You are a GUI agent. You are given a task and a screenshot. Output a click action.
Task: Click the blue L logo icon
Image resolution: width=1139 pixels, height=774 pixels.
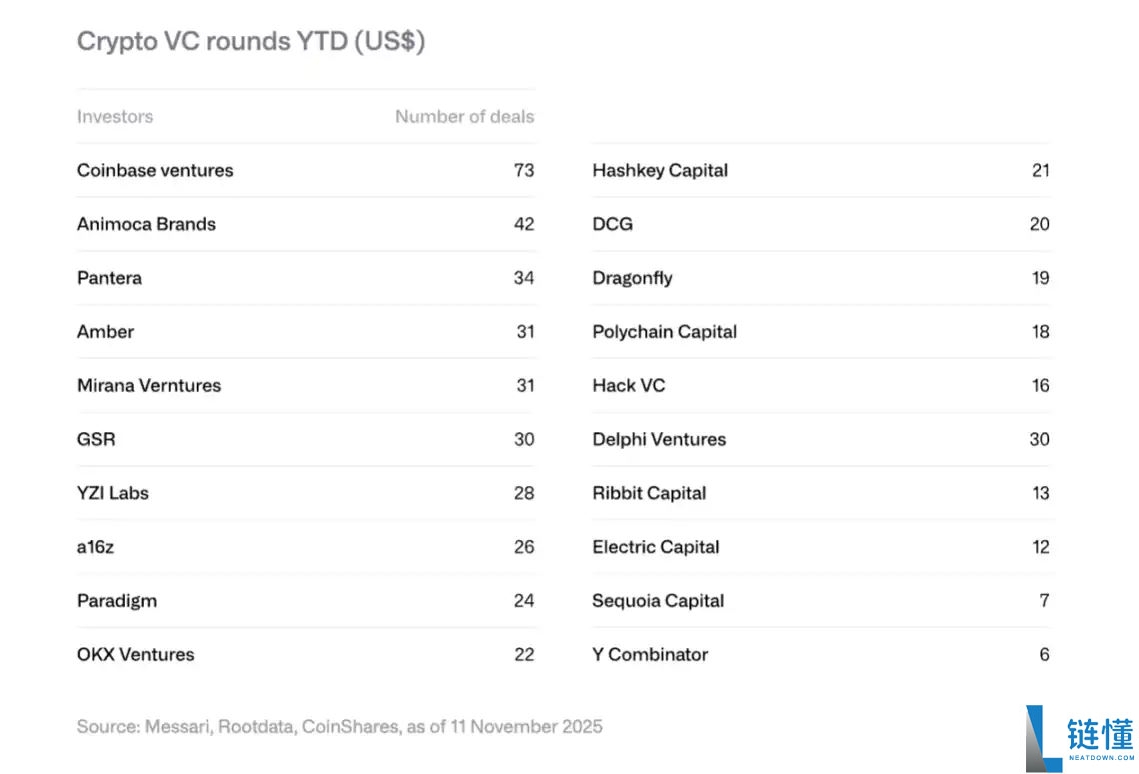1043,738
